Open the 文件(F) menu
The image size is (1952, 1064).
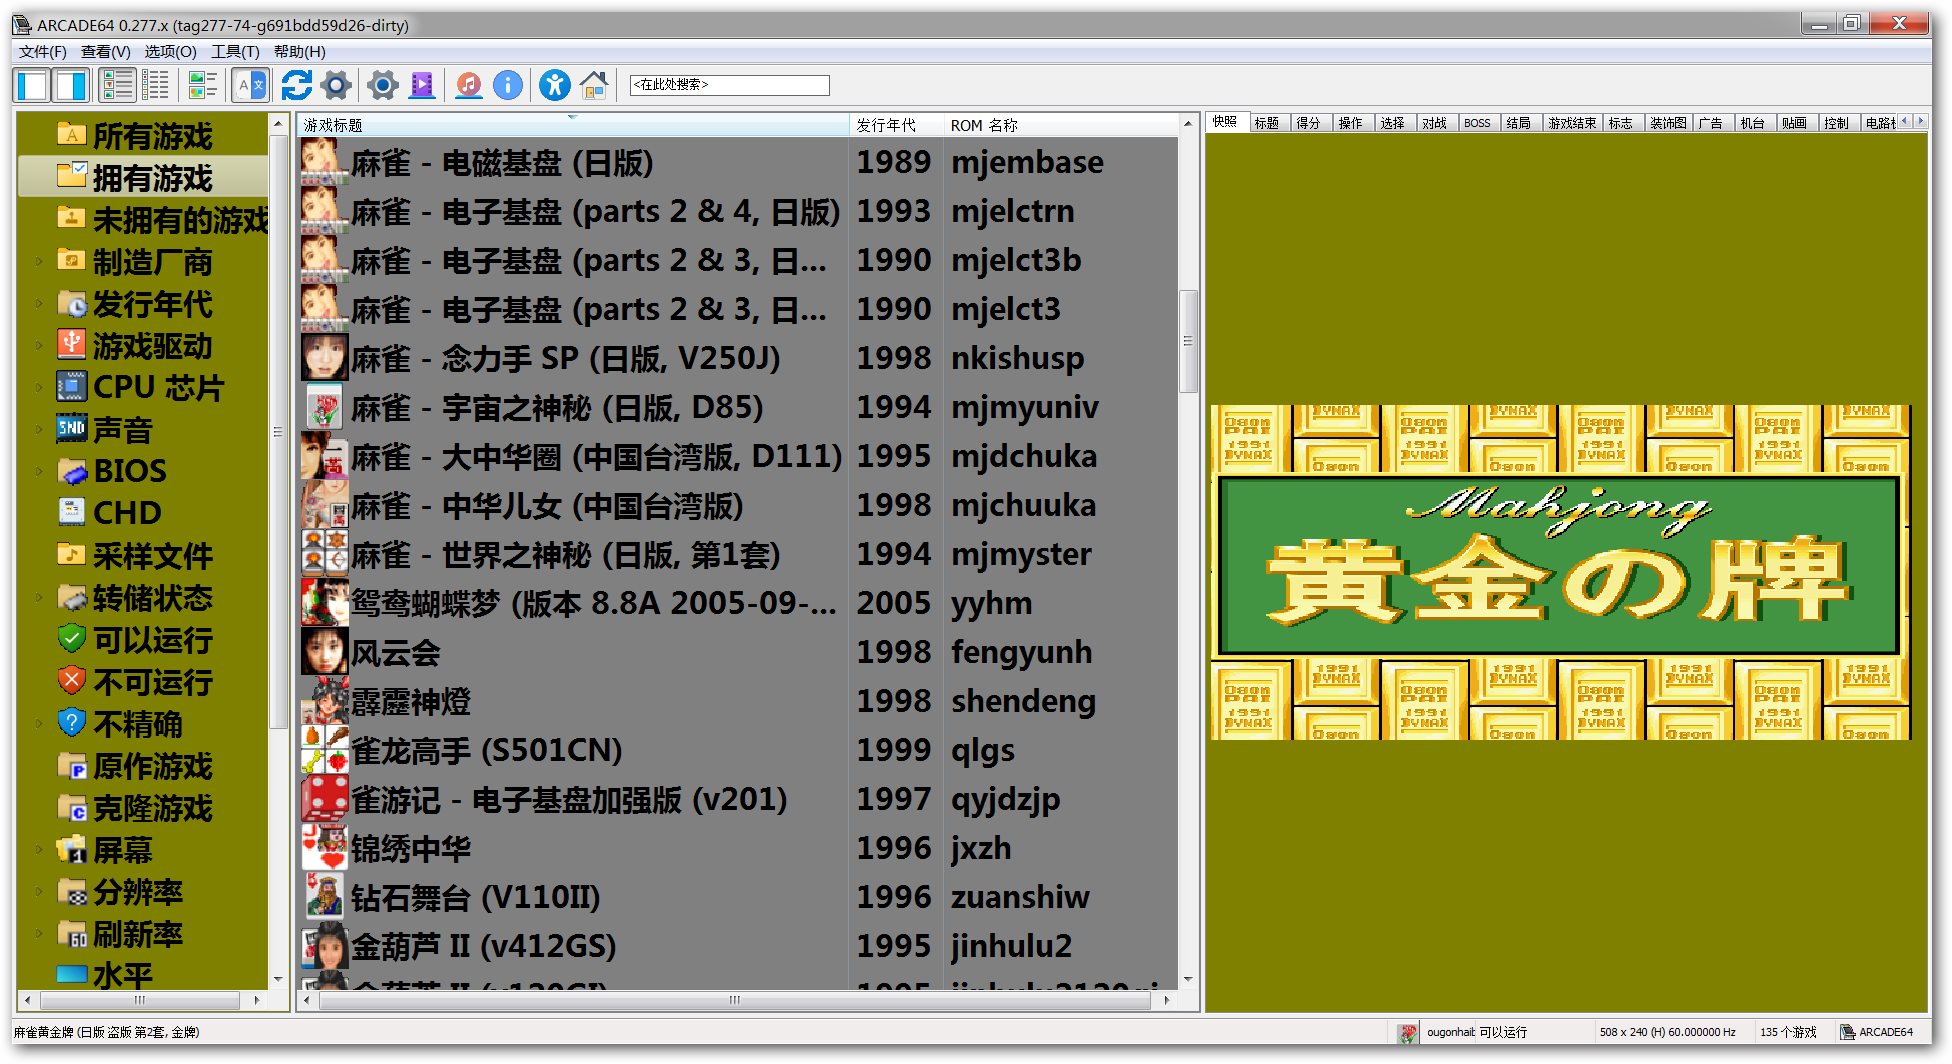point(43,52)
